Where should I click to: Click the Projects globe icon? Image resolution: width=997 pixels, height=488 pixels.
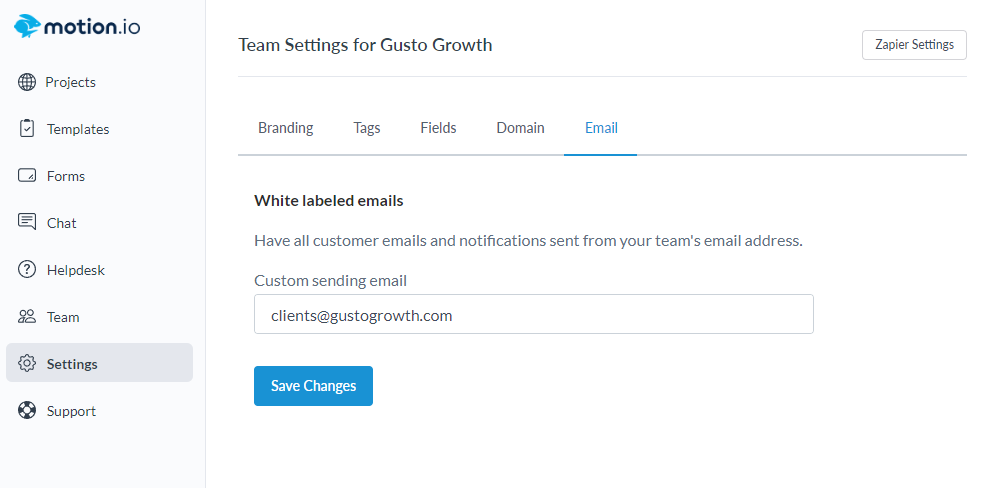(x=27, y=82)
